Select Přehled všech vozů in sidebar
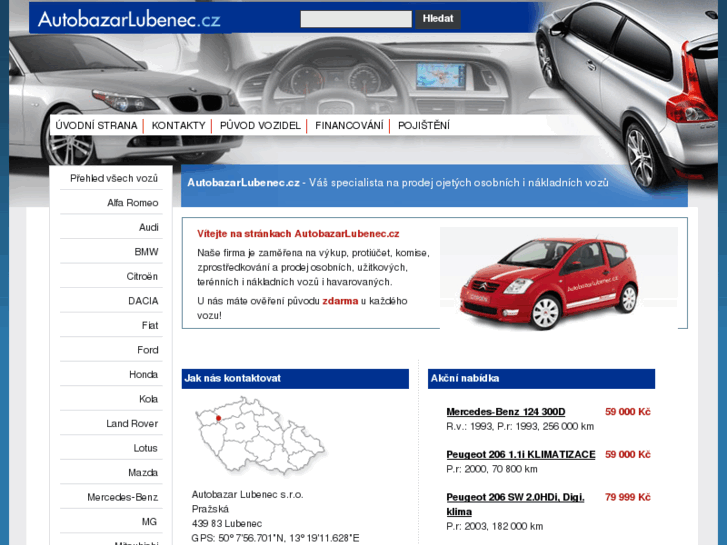The image size is (727, 545). click(x=114, y=178)
